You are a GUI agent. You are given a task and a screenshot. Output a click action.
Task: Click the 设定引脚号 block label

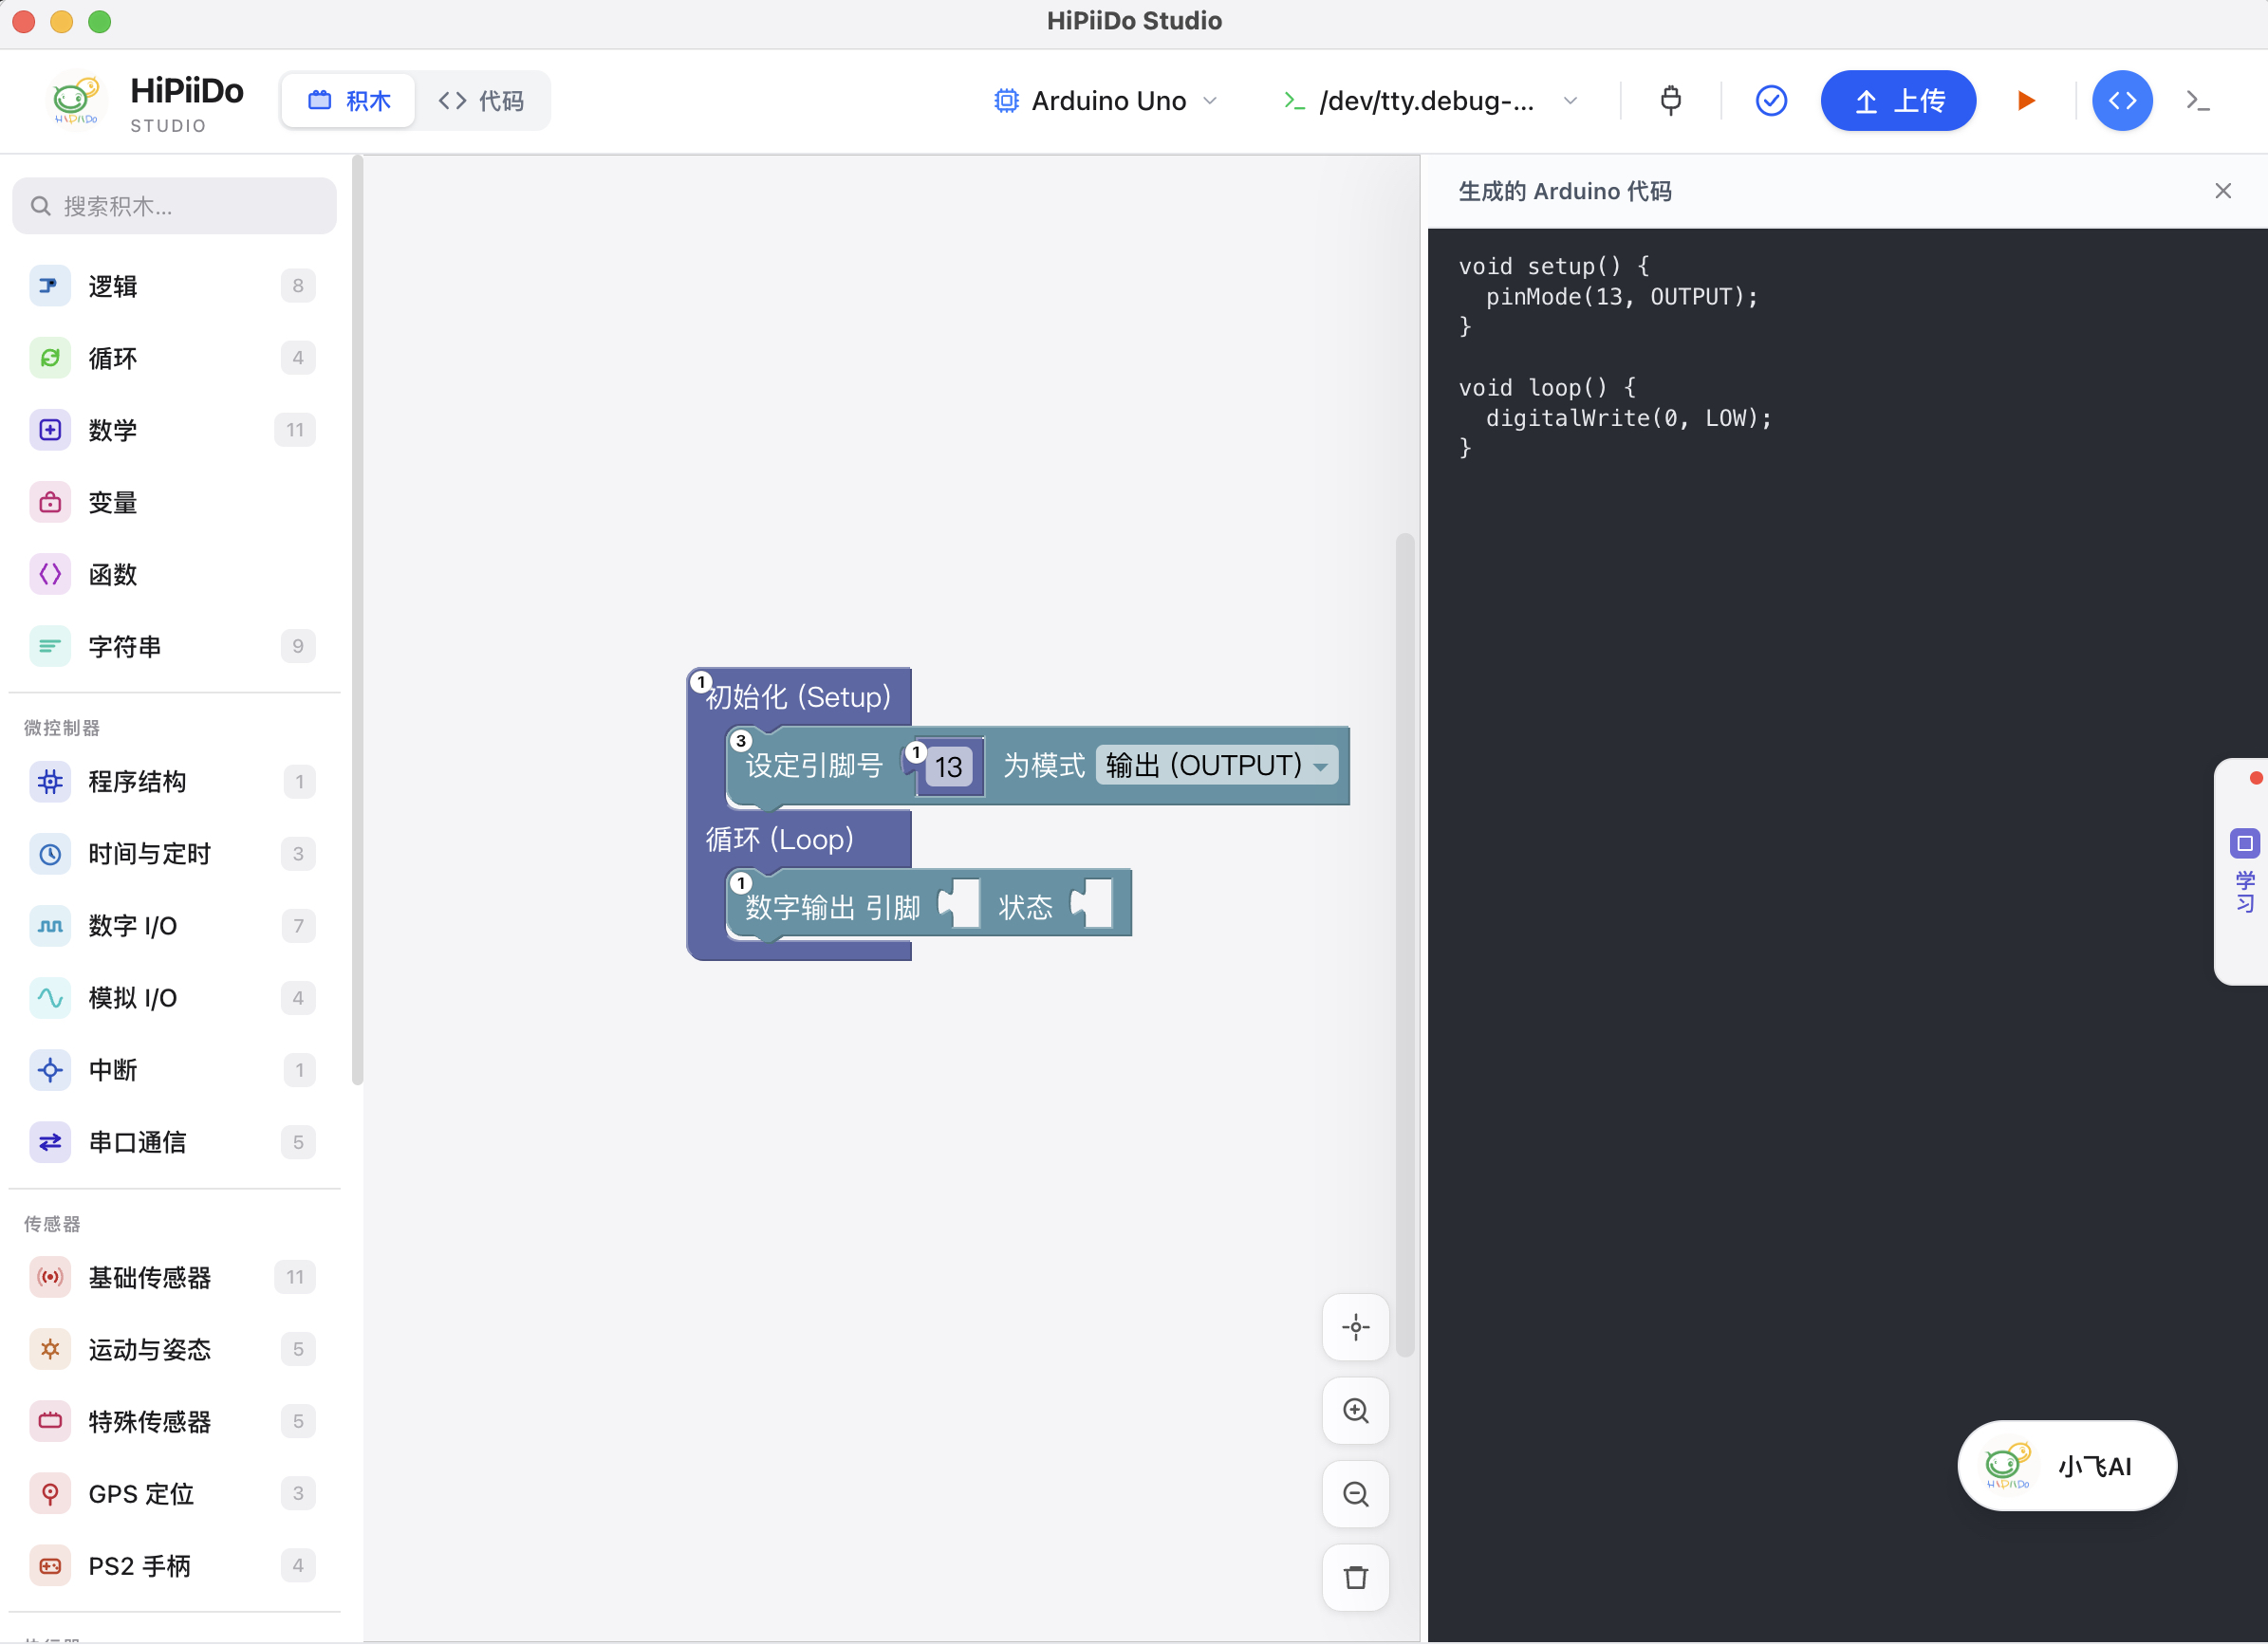814,765
